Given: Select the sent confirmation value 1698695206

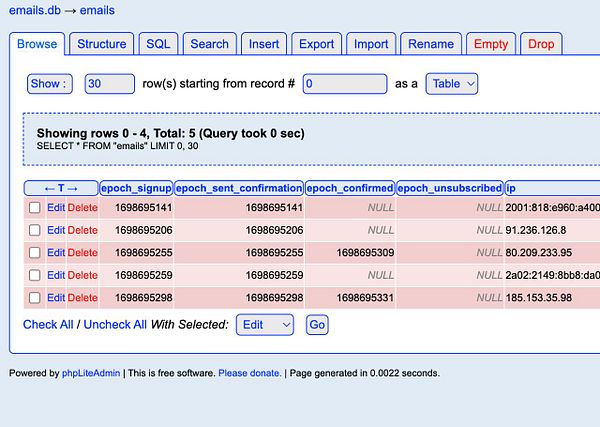Looking at the screenshot, I should [x=274, y=230].
